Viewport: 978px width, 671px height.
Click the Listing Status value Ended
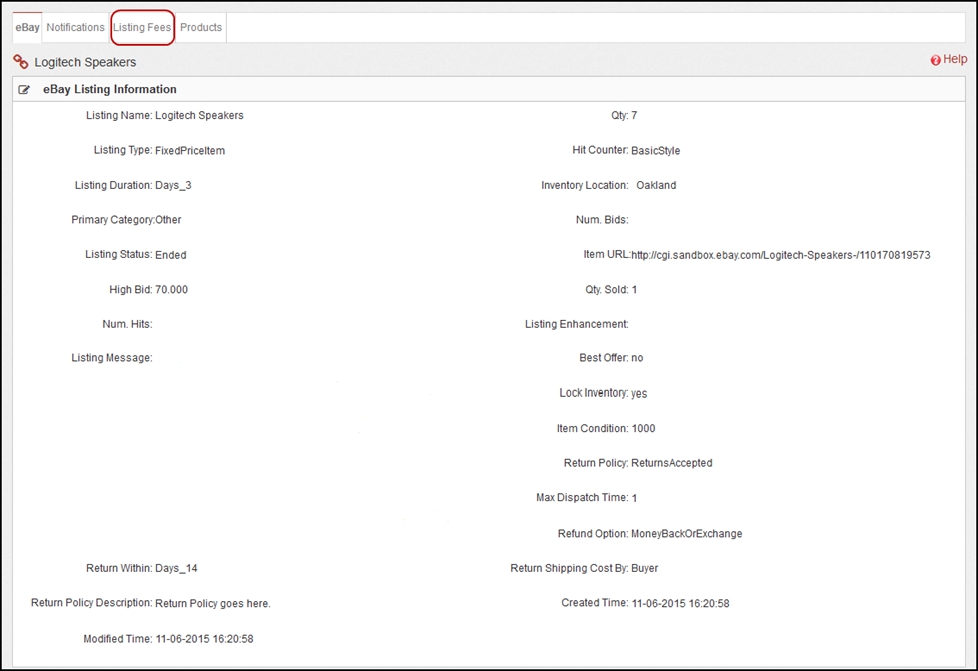pos(170,254)
